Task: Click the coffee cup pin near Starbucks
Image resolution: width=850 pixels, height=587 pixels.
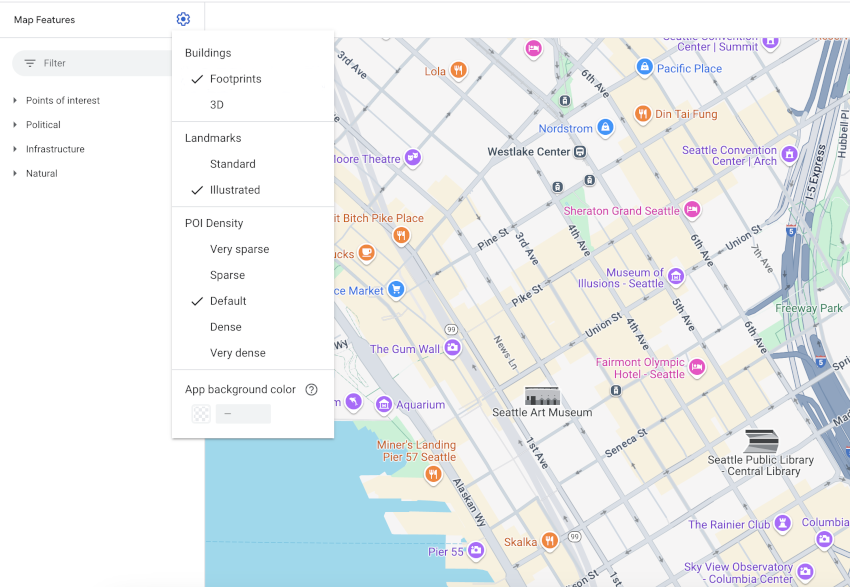Action: tap(366, 253)
